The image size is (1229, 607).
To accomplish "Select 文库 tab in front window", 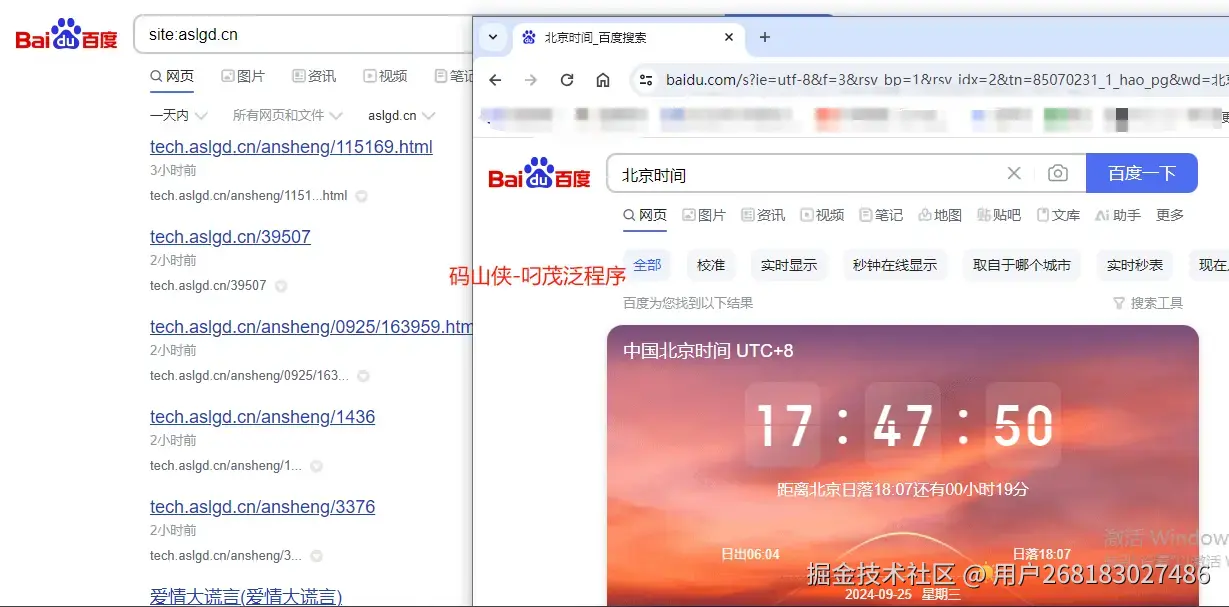I will click(x=1058, y=215).
